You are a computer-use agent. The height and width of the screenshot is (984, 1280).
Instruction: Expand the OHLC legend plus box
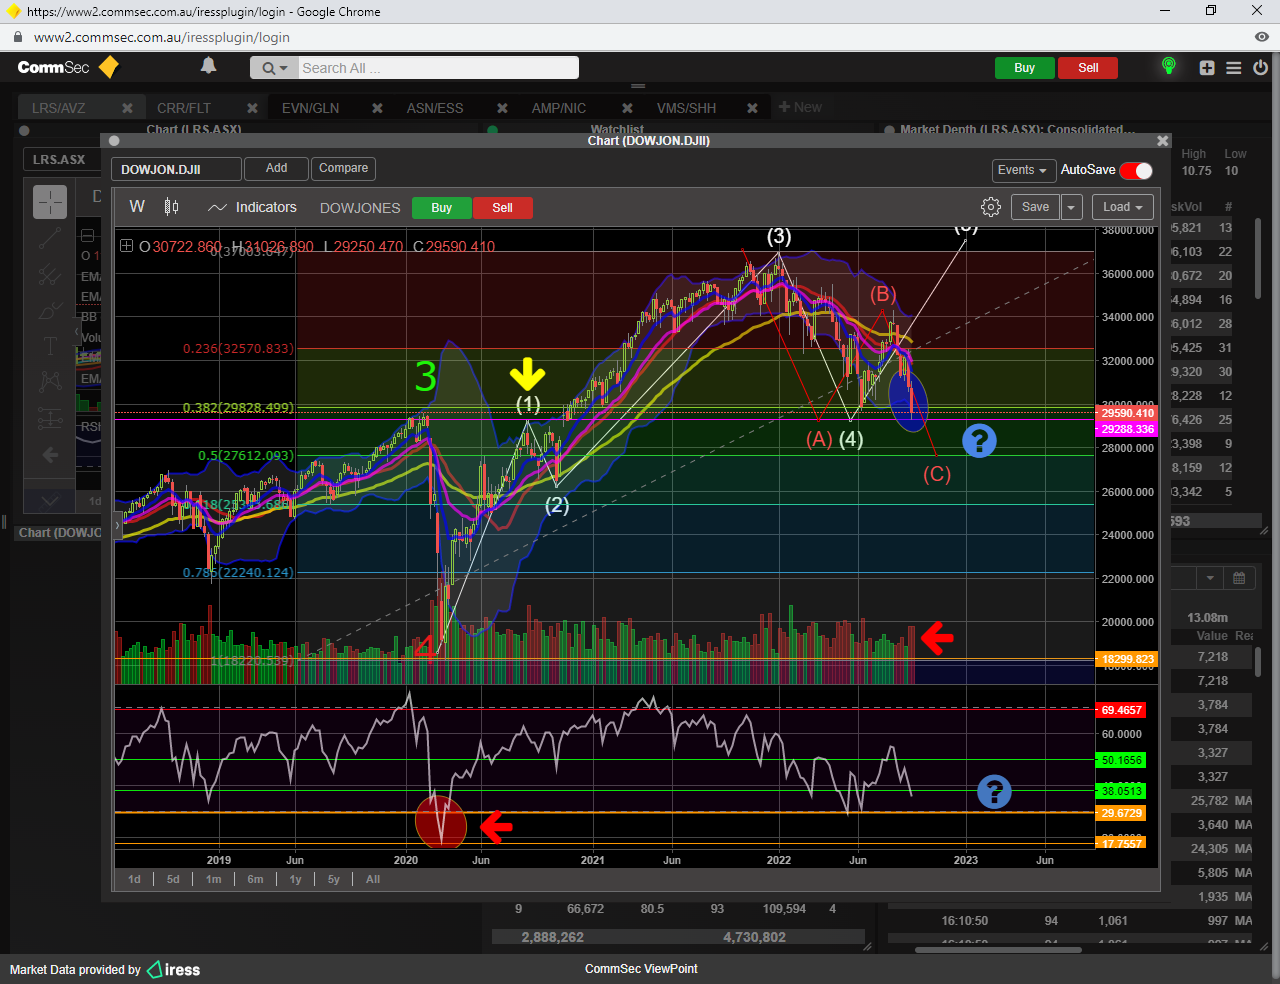127,246
